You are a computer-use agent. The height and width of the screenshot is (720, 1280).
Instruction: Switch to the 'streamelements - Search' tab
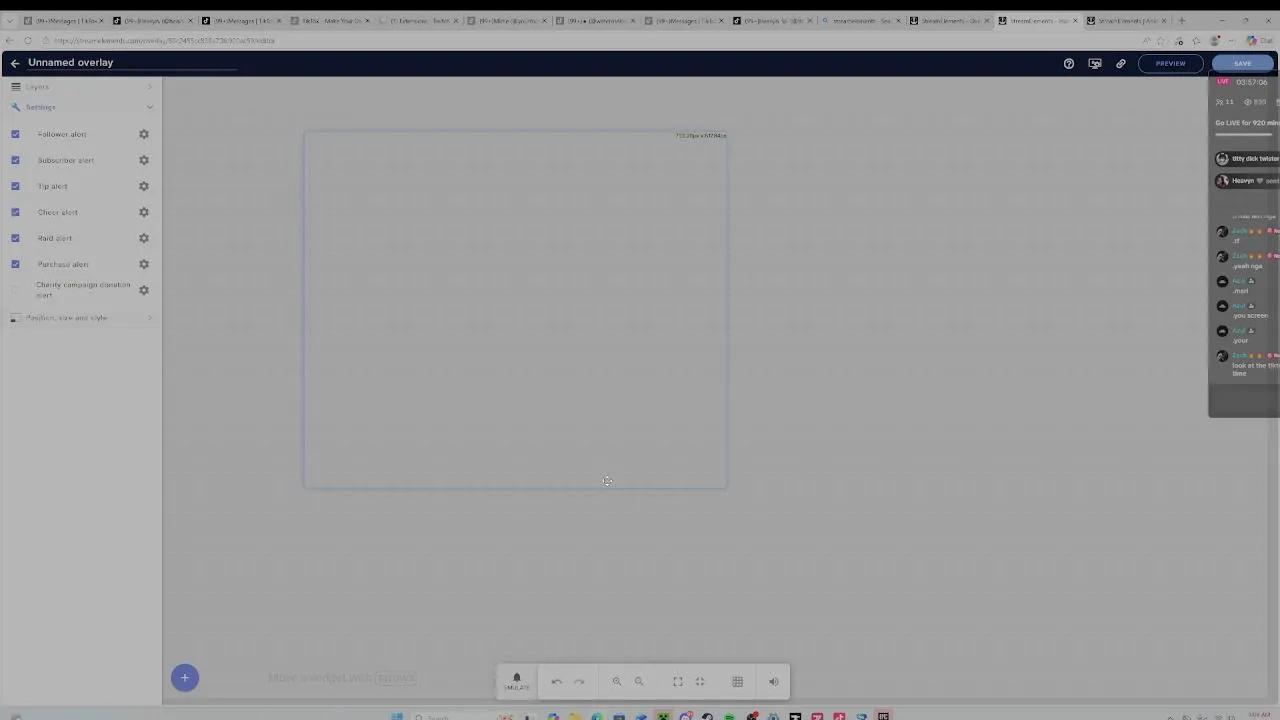point(860,20)
